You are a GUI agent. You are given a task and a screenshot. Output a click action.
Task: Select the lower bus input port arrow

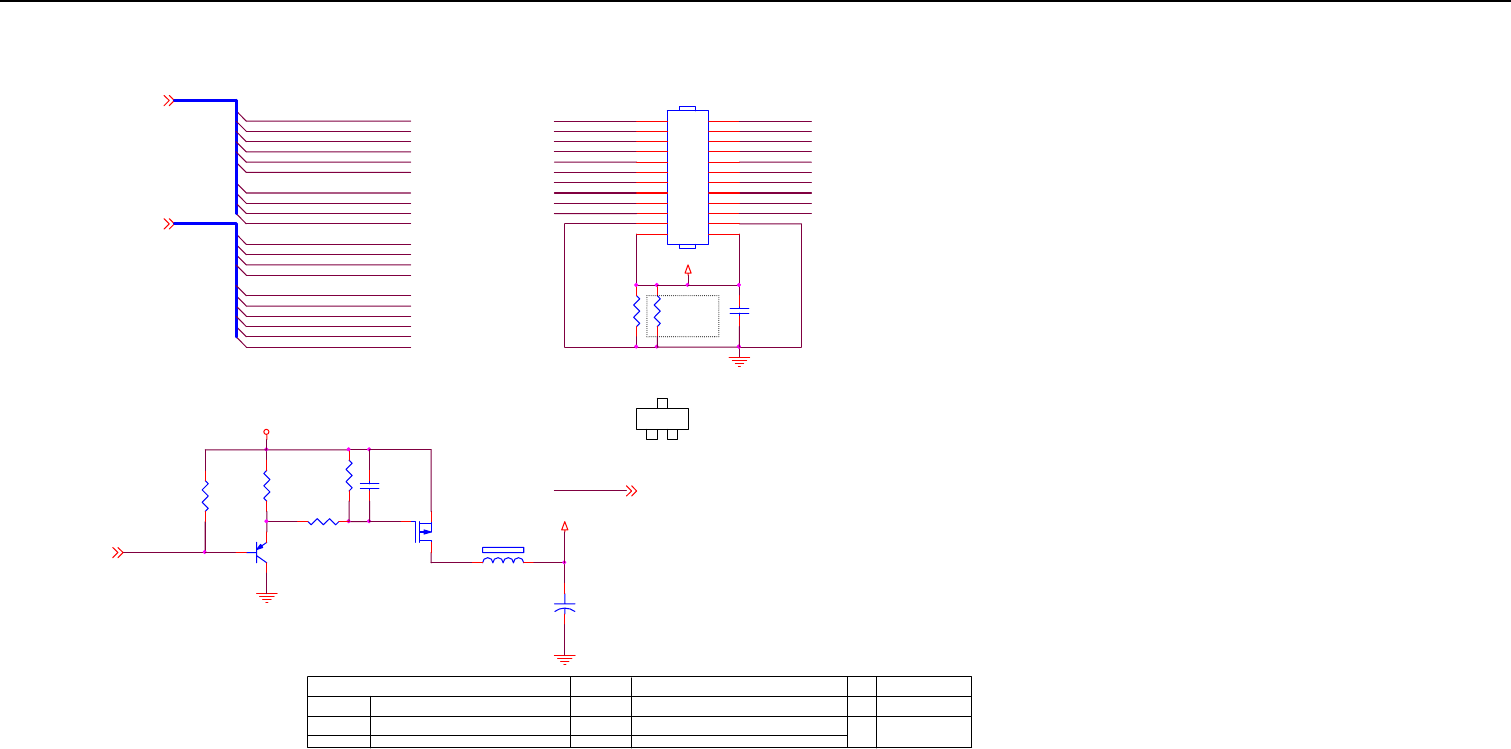tap(169, 223)
